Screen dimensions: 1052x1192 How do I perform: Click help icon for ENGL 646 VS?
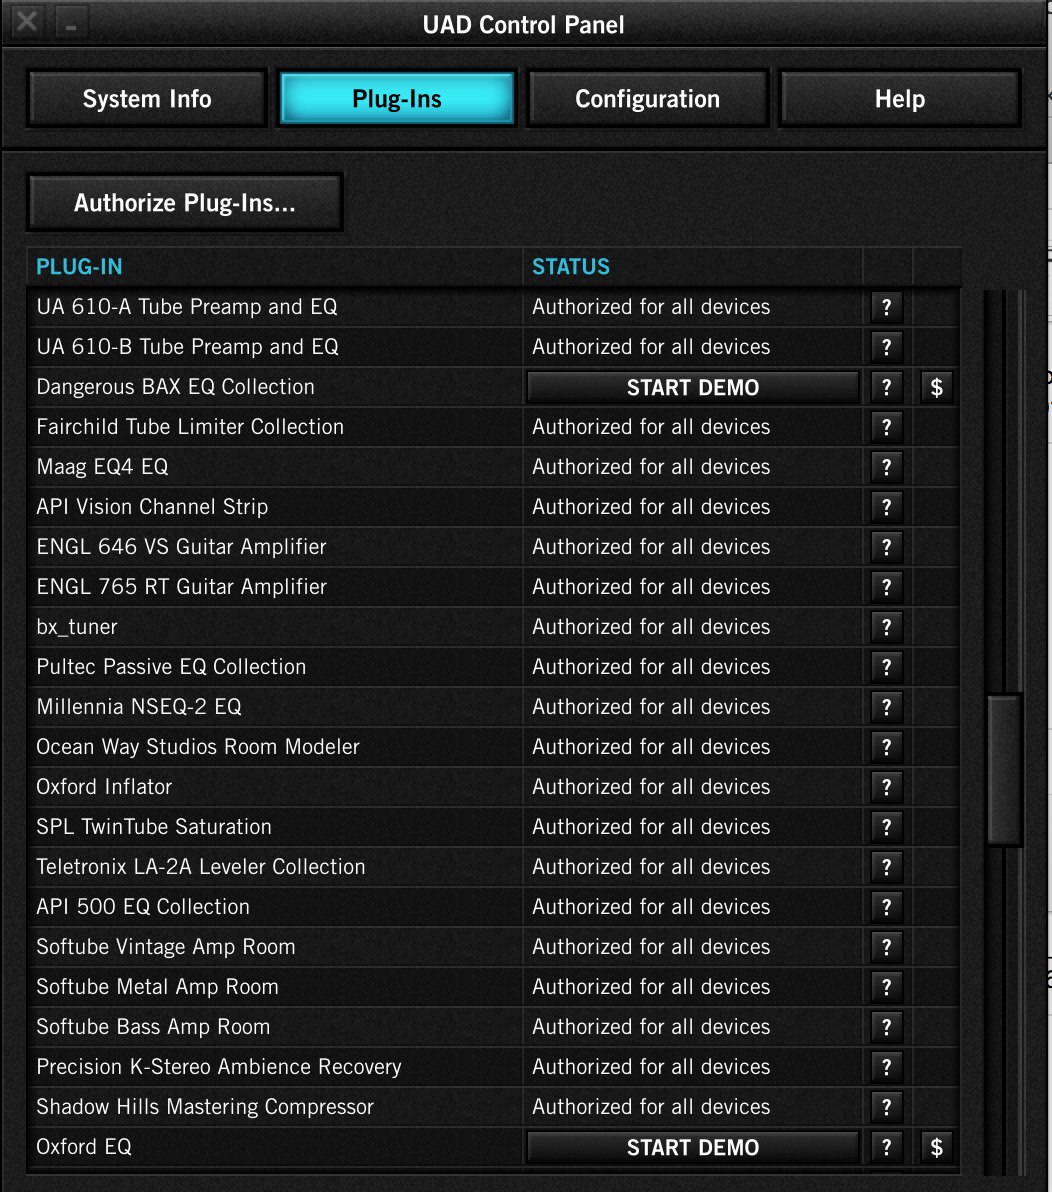(x=886, y=547)
